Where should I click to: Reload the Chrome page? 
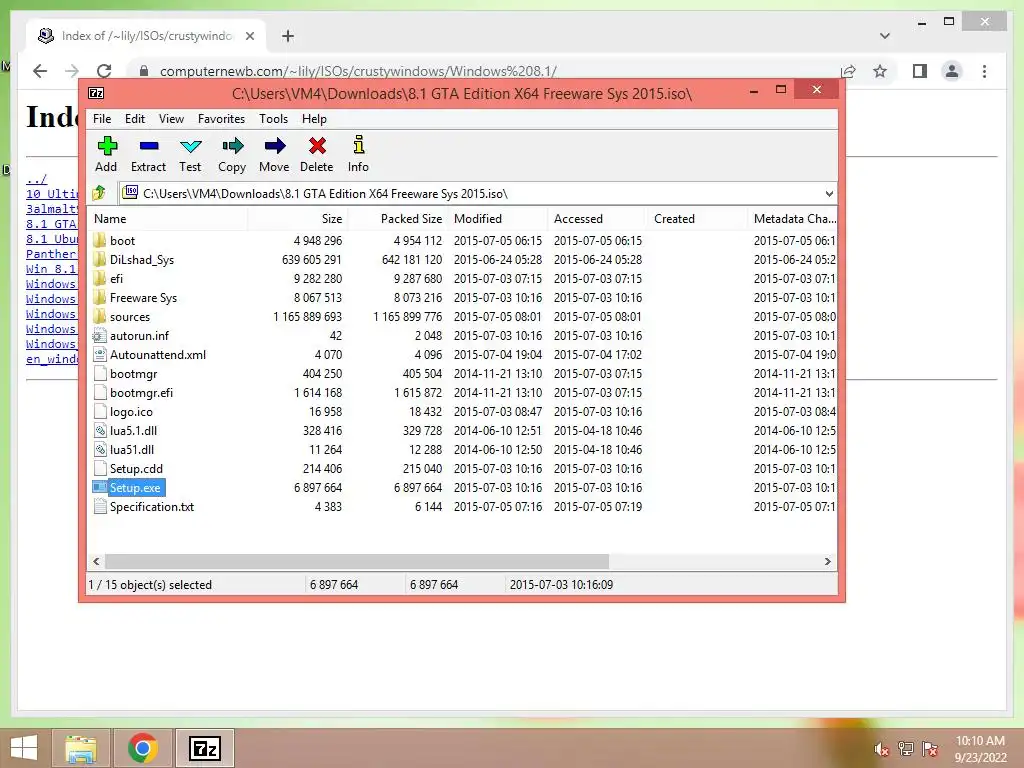pos(104,71)
